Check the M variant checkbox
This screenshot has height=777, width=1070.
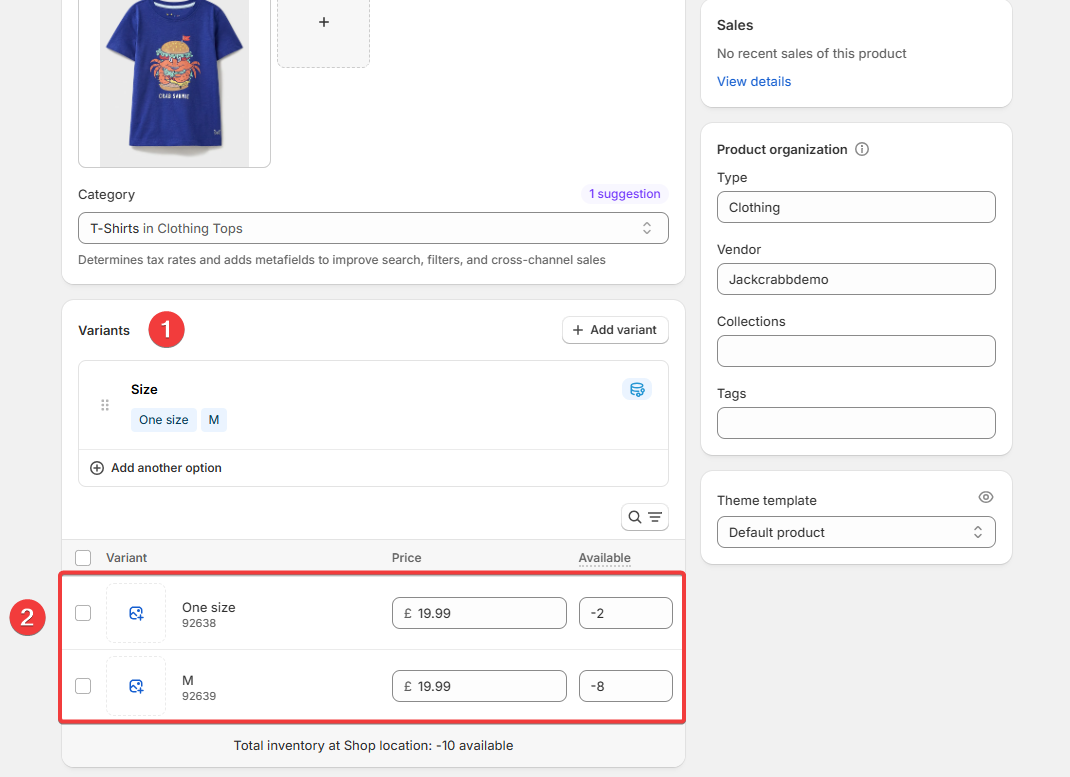coord(83,686)
